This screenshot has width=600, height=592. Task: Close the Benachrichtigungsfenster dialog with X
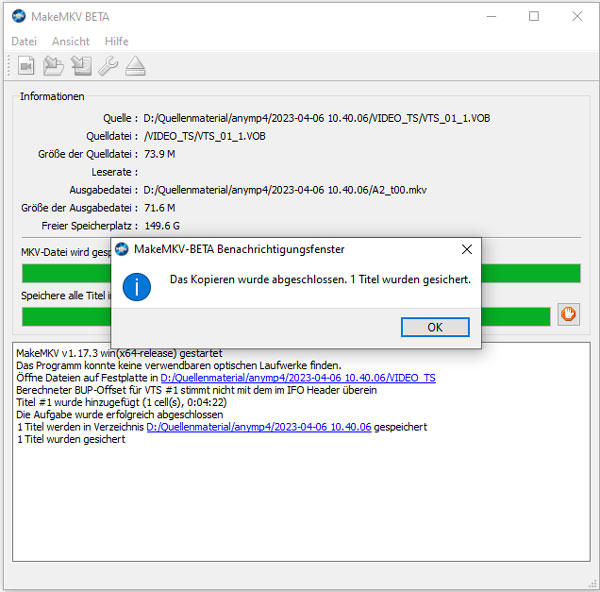[467, 250]
